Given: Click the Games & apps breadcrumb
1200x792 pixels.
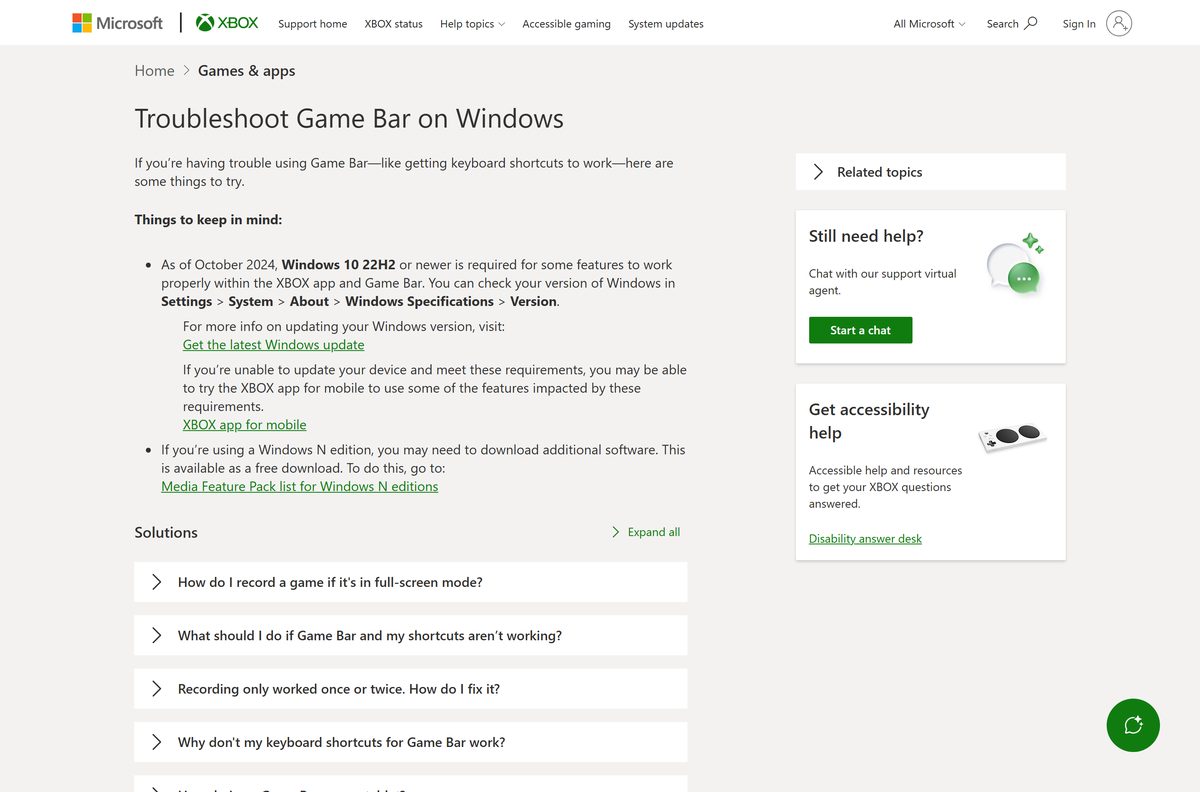Looking at the screenshot, I should coord(246,71).
